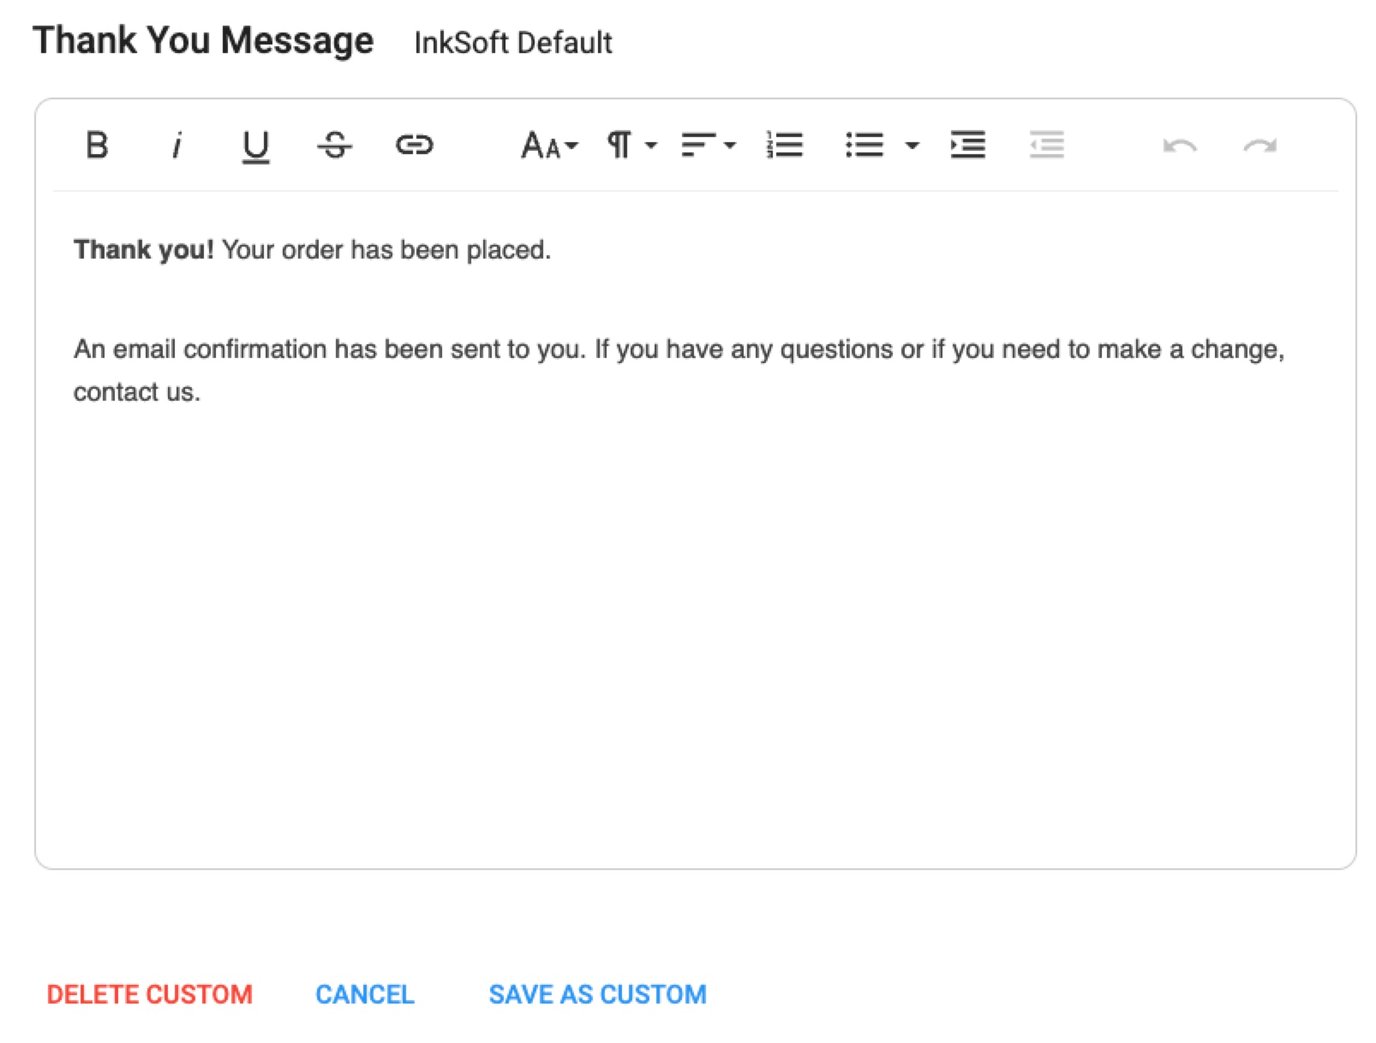Insert a numbered list
This screenshot has width=1376, height=1043.
tap(785, 145)
